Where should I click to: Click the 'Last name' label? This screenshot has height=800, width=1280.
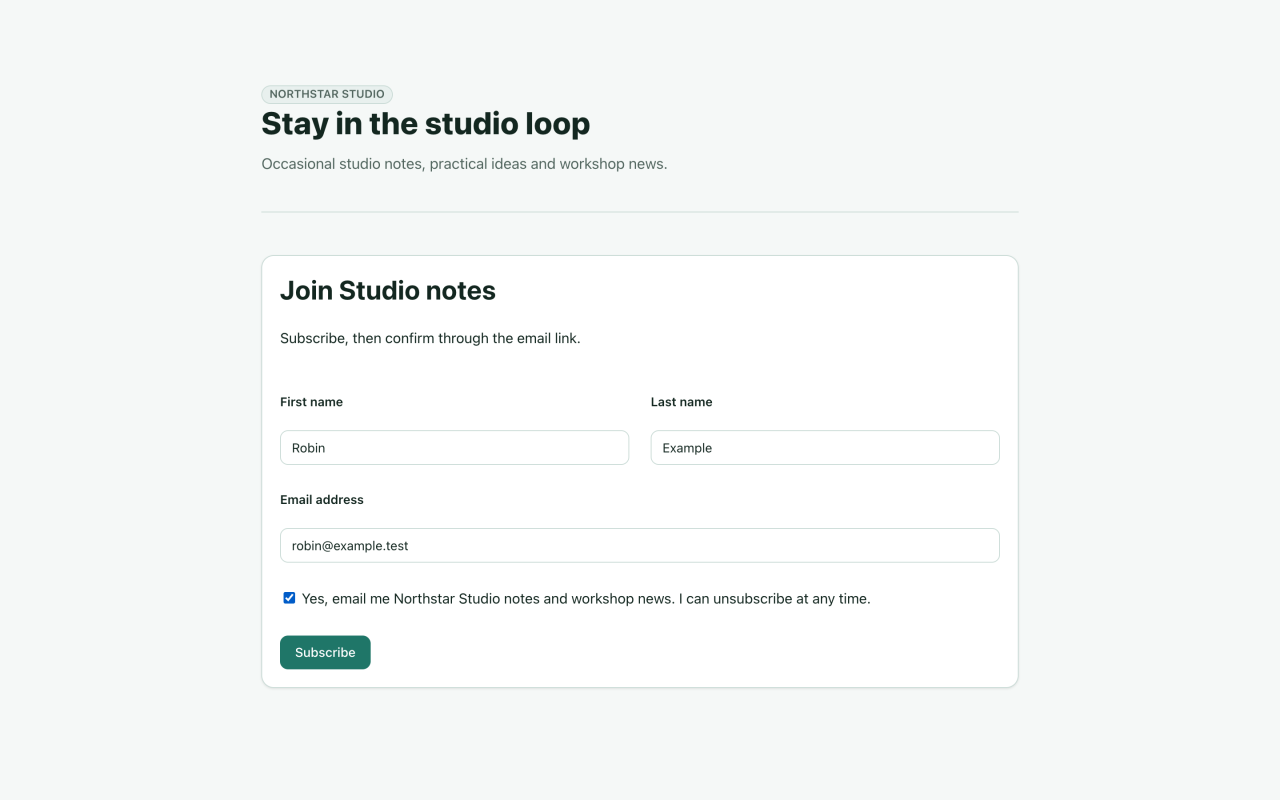682,402
